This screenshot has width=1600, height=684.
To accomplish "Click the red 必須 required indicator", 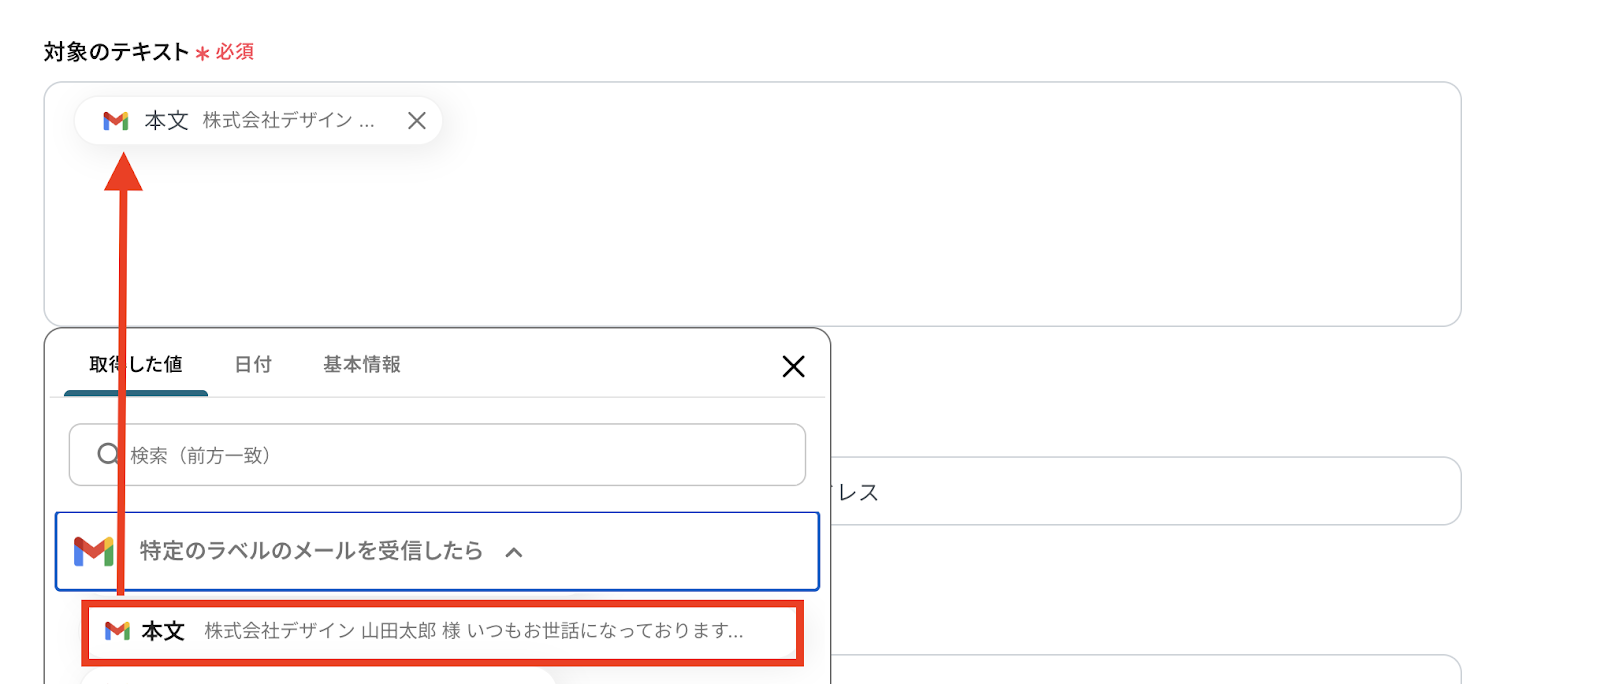I will 234,52.
